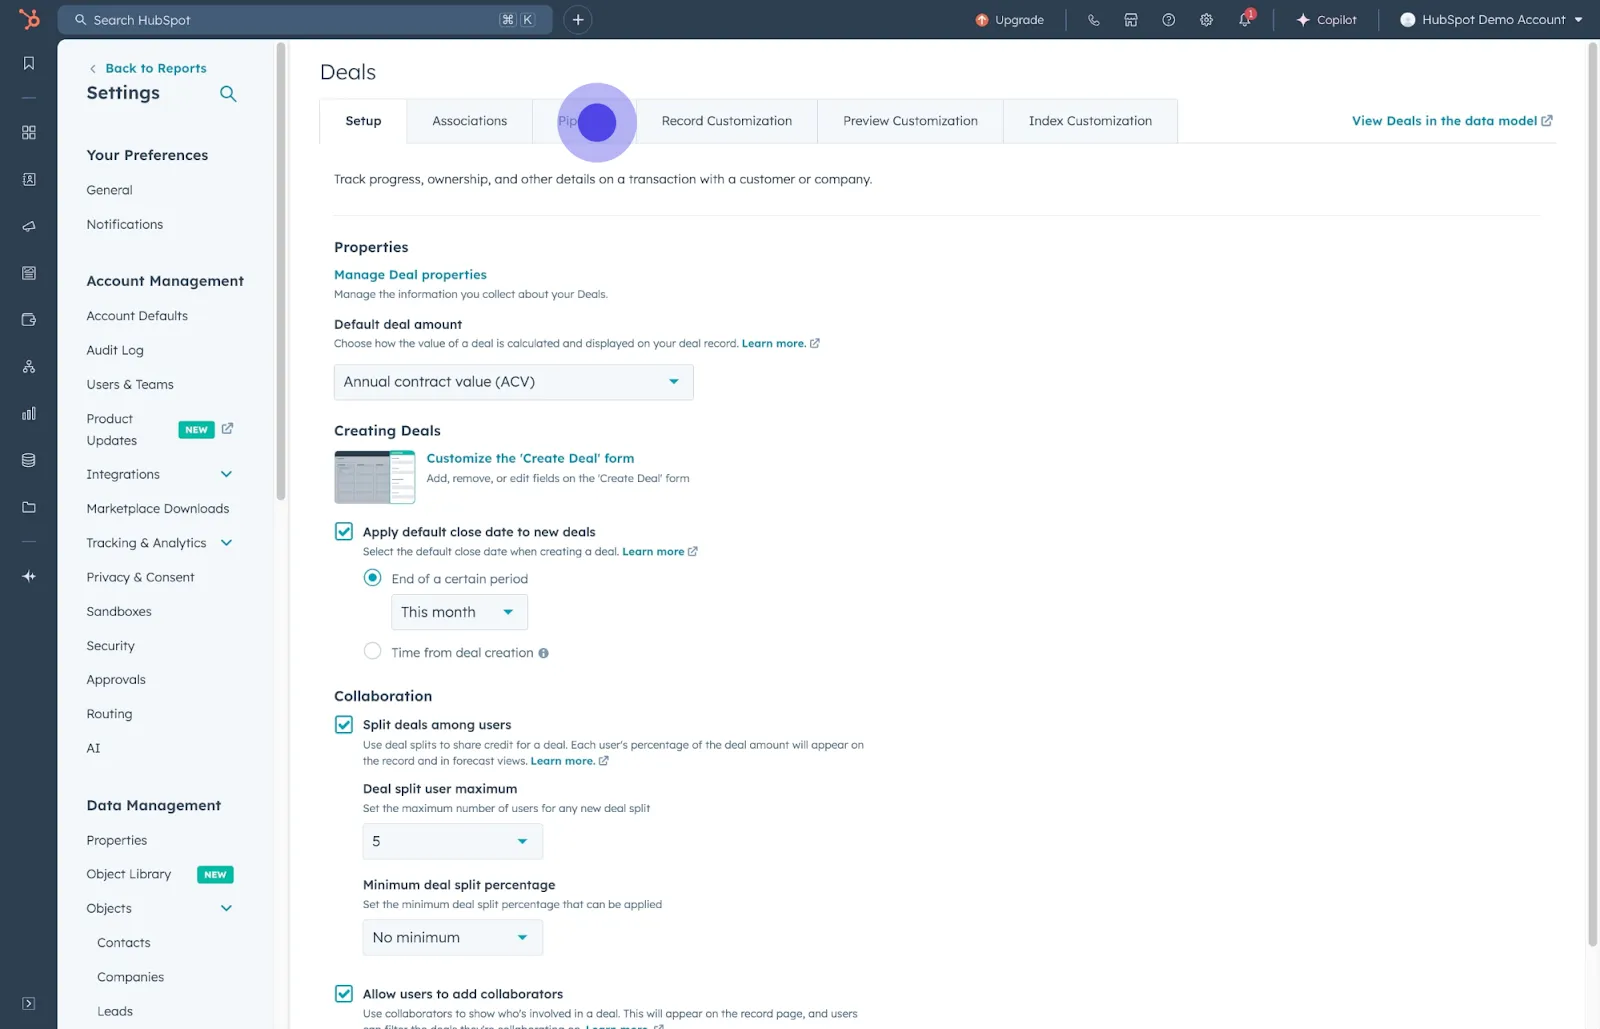Open Manage Deal properties link

click(x=410, y=274)
